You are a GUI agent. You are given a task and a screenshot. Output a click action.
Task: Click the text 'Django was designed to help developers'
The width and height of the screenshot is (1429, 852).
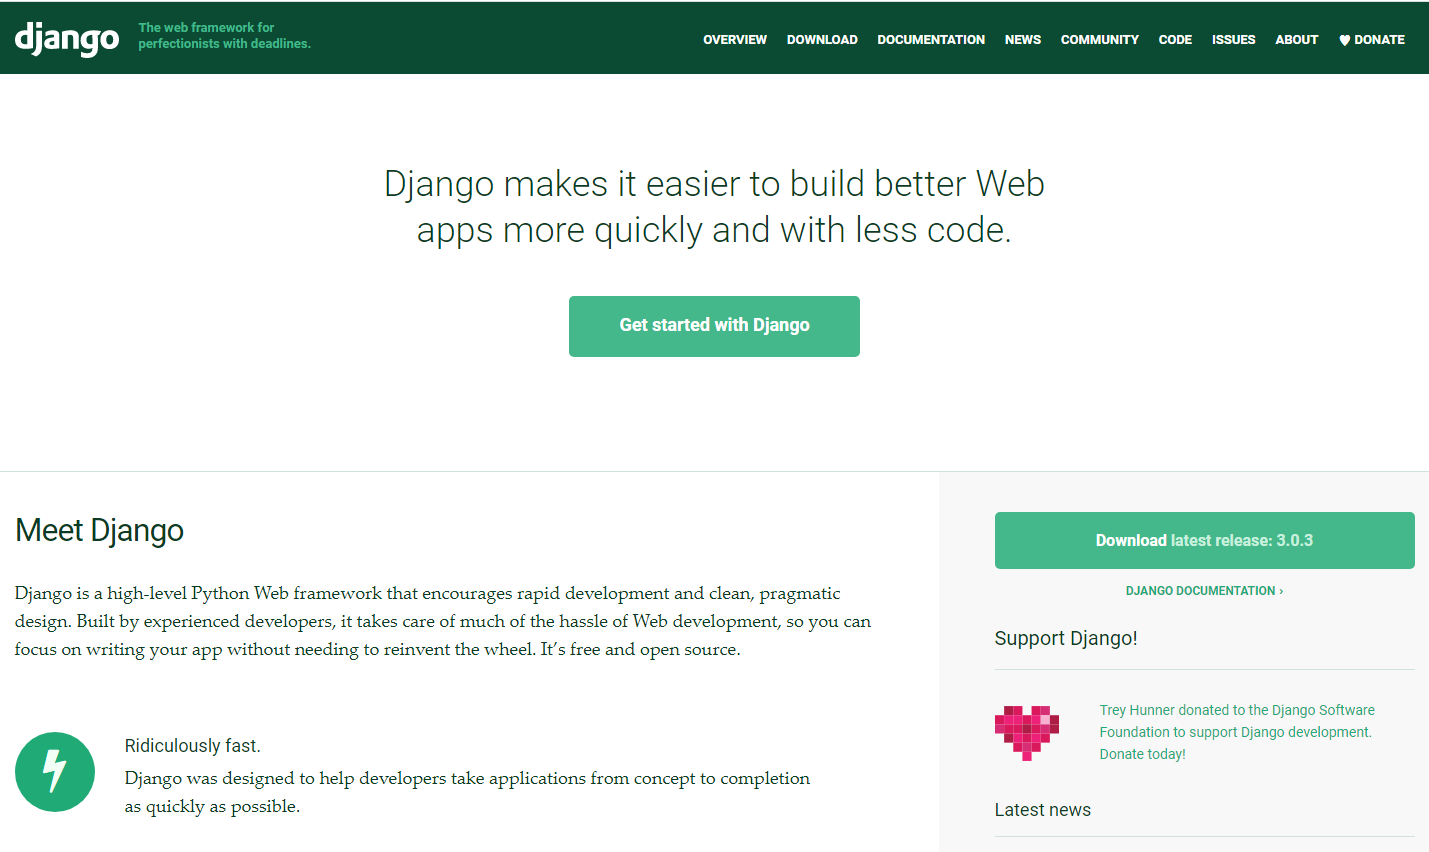[x=467, y=792]
